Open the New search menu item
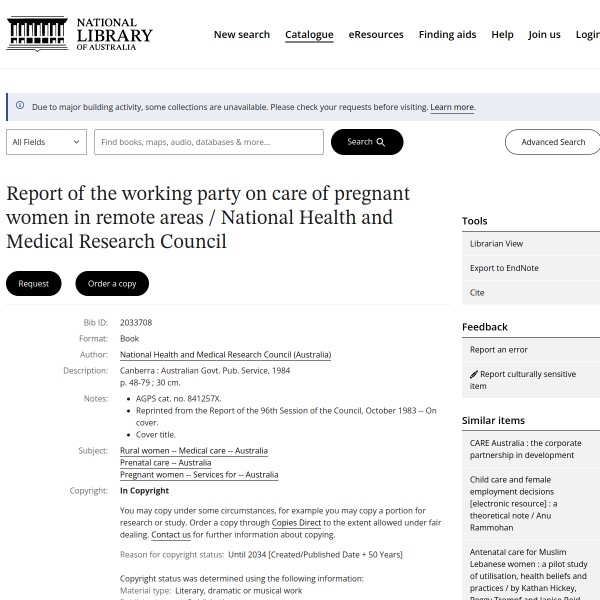 pyautogui.click(x=241, y=34)
